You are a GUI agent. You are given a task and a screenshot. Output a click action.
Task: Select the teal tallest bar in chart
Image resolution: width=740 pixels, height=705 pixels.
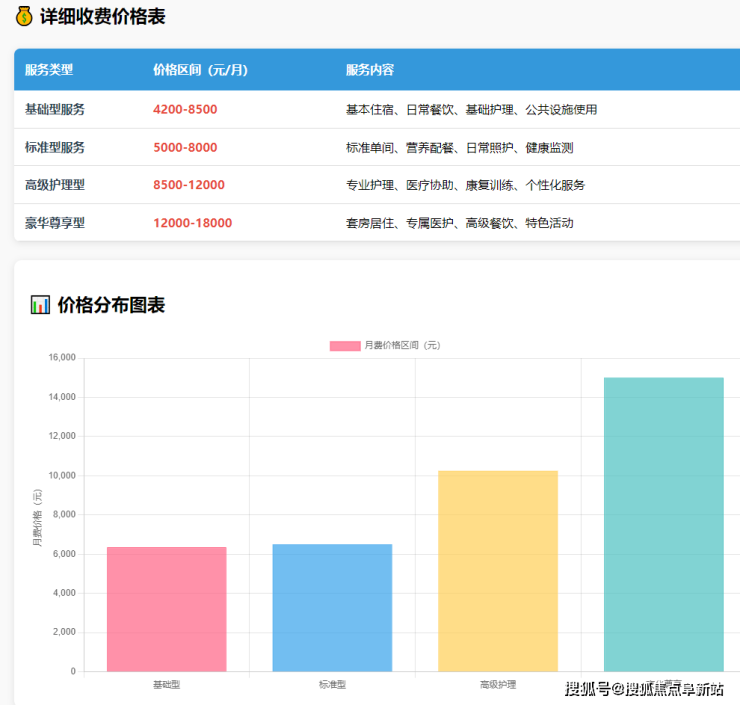coord(663,524)
